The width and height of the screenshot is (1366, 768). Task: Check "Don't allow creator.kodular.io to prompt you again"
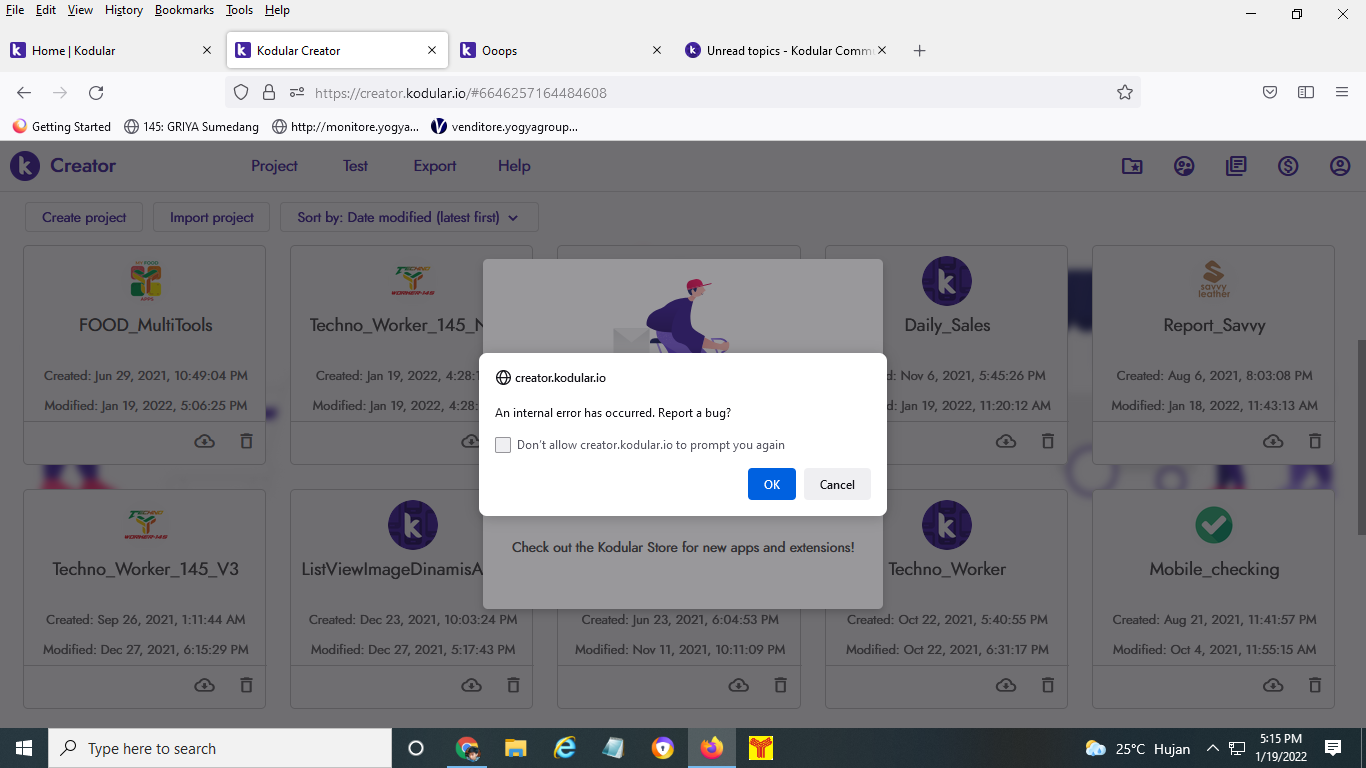(503, 445)
